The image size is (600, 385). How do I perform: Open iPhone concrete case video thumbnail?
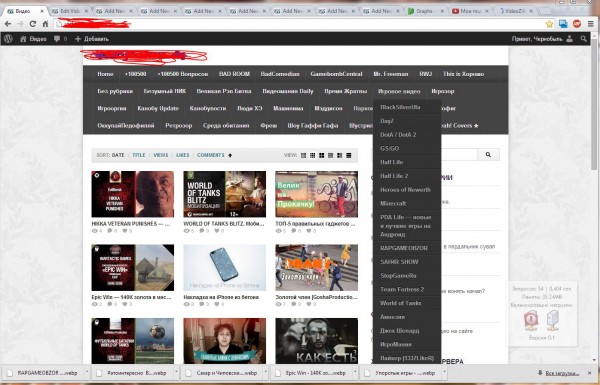(225, 268)
